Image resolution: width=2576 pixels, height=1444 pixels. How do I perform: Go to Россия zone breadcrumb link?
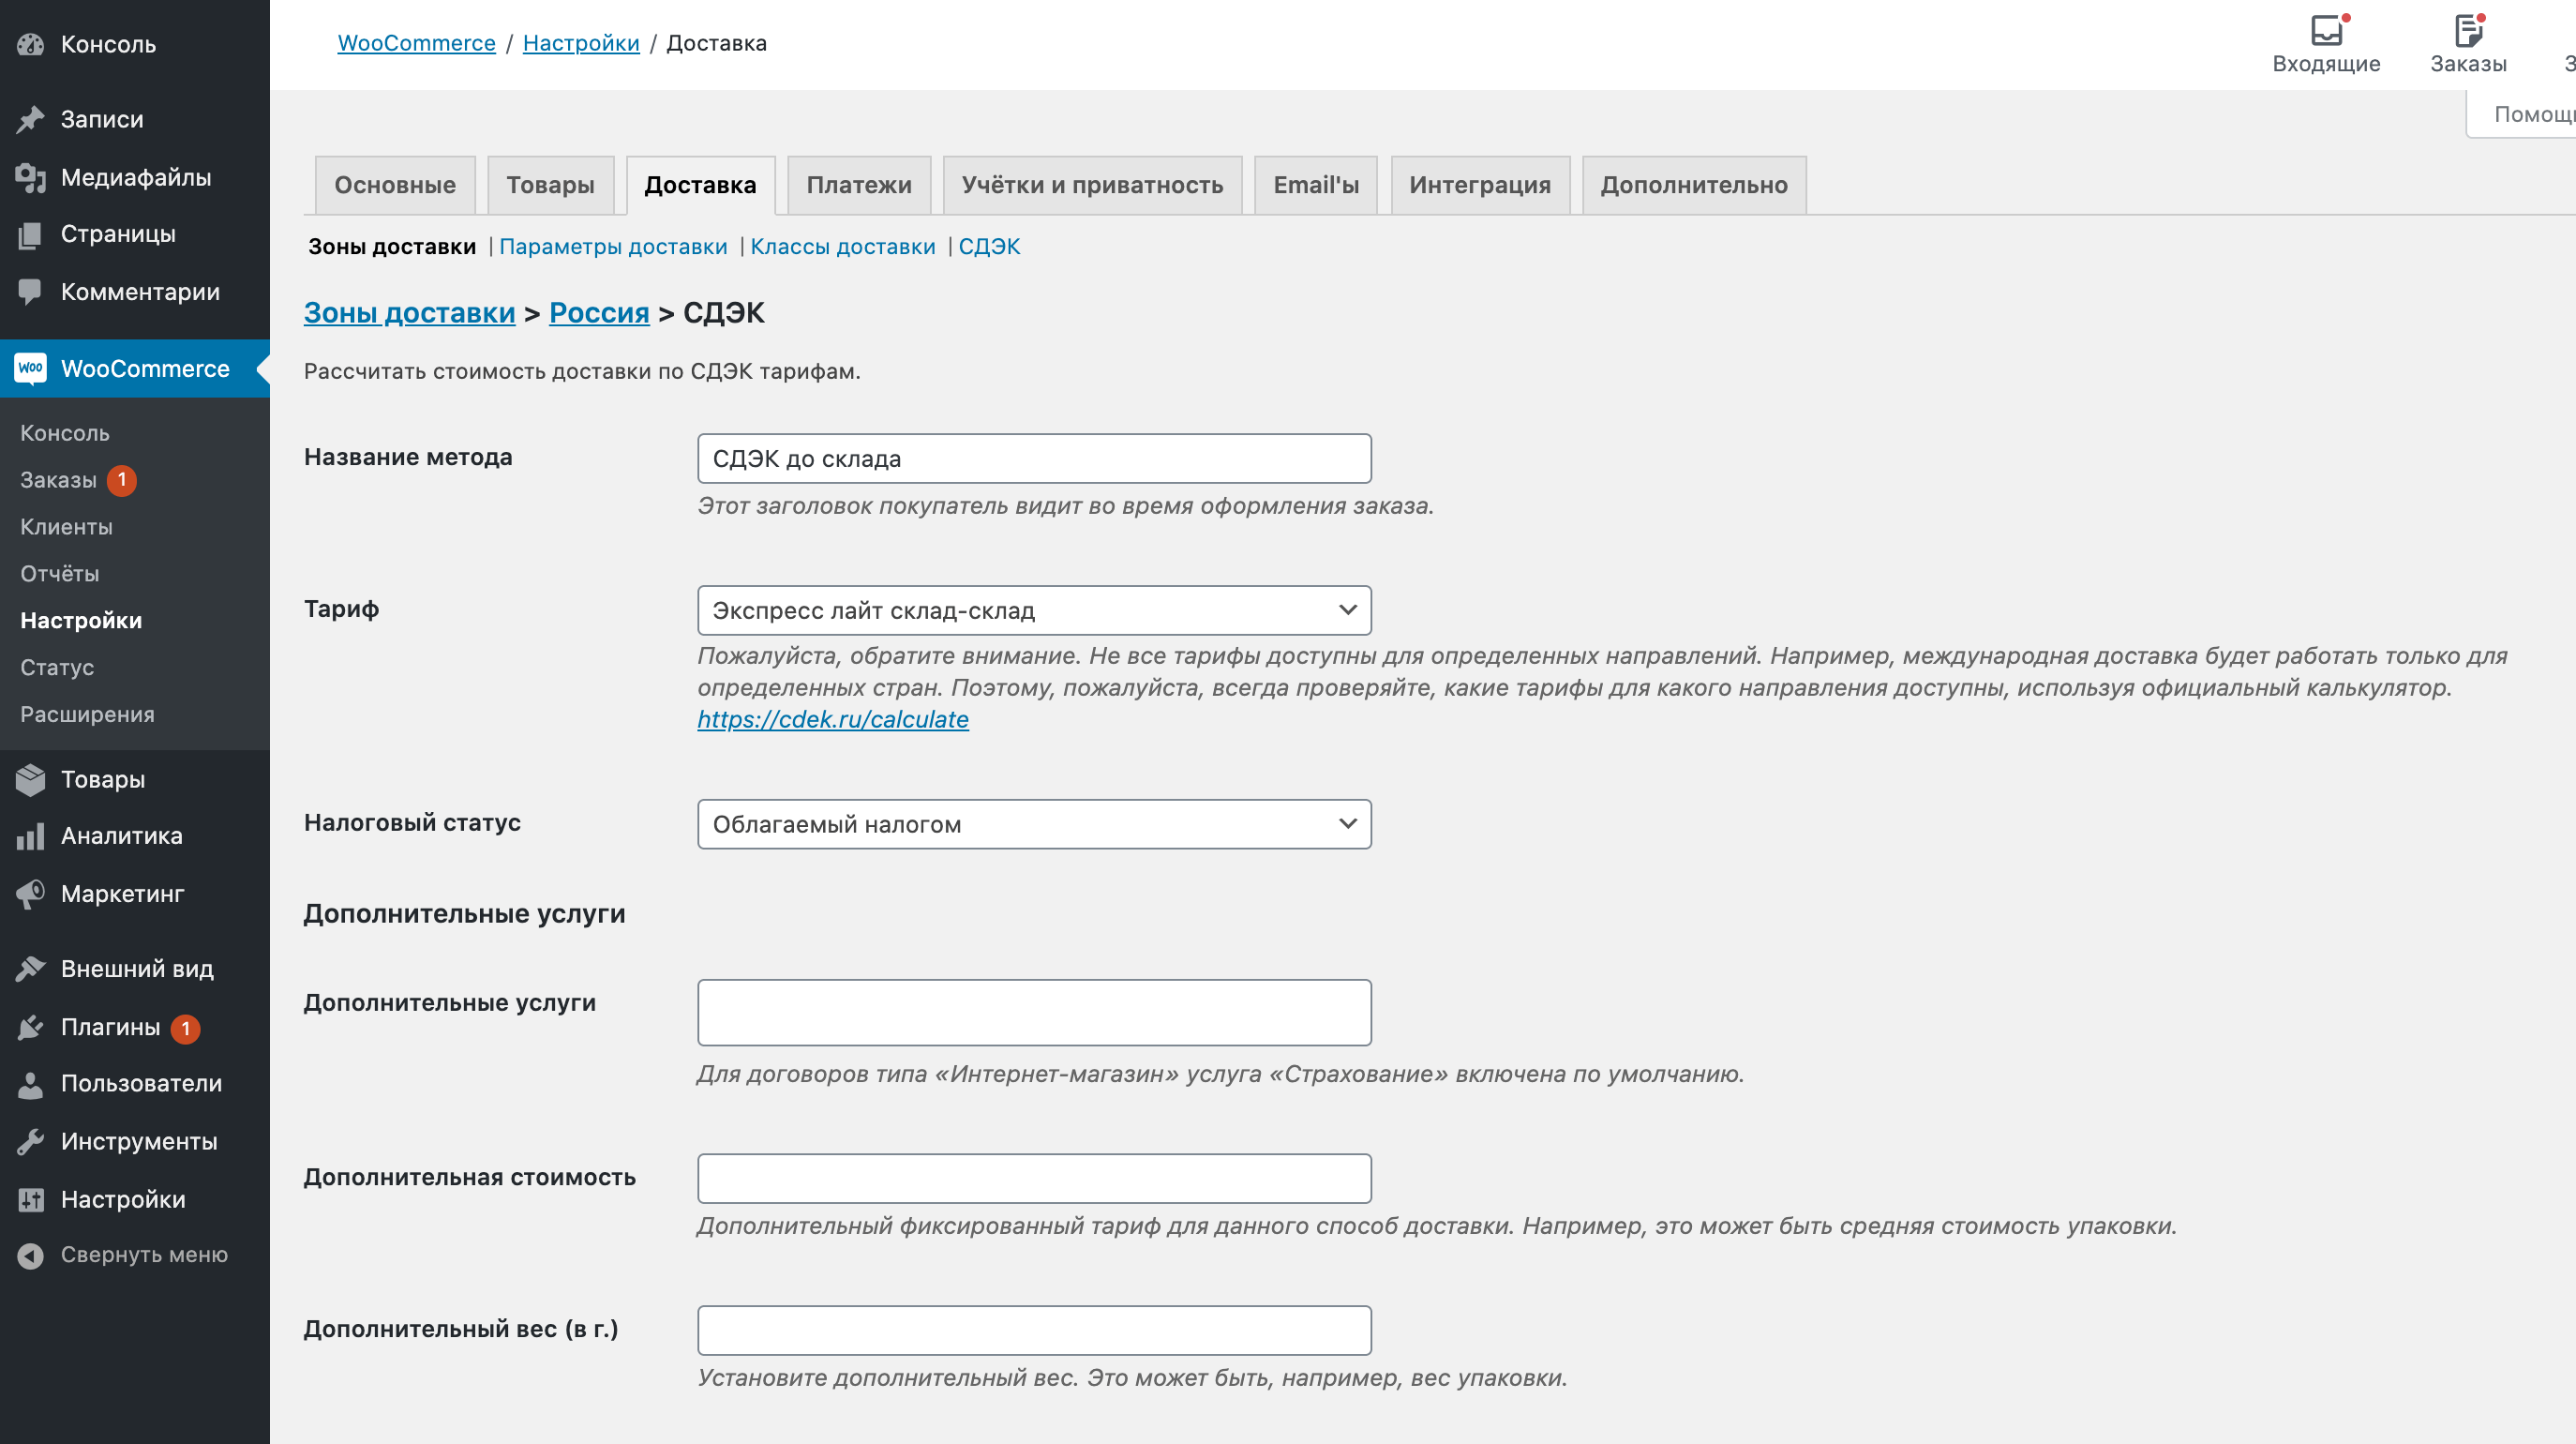click(599, 313)
